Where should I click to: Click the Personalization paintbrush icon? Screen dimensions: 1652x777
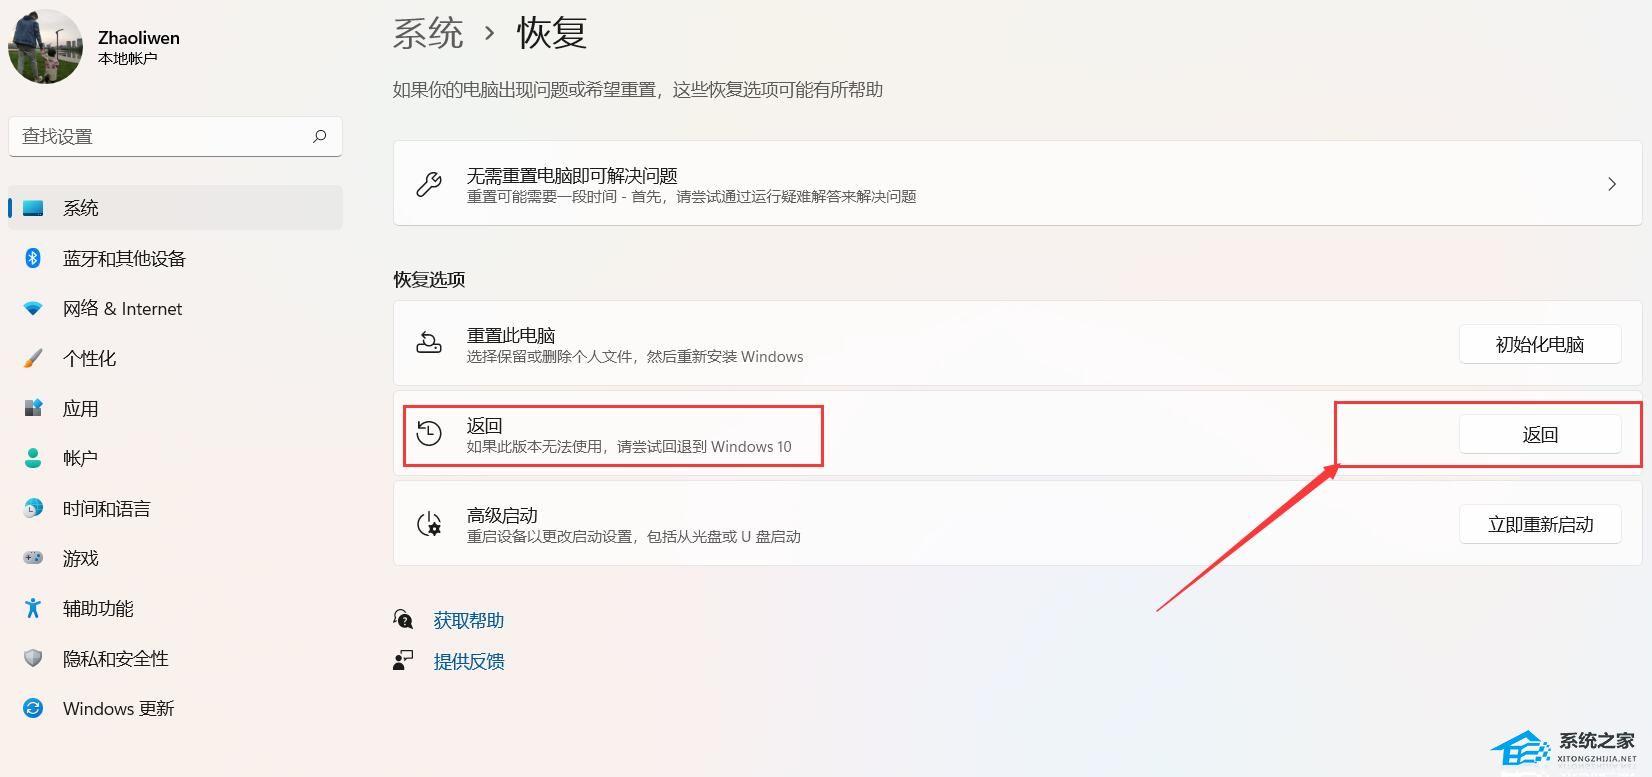coord(33,358)
